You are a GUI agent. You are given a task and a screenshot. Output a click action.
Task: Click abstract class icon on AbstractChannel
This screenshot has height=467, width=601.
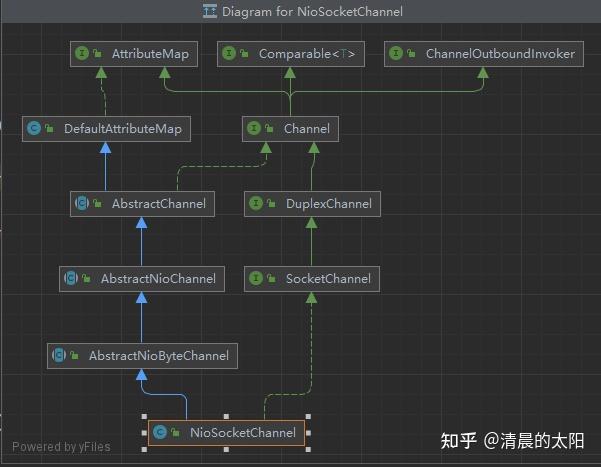[82, 203]
